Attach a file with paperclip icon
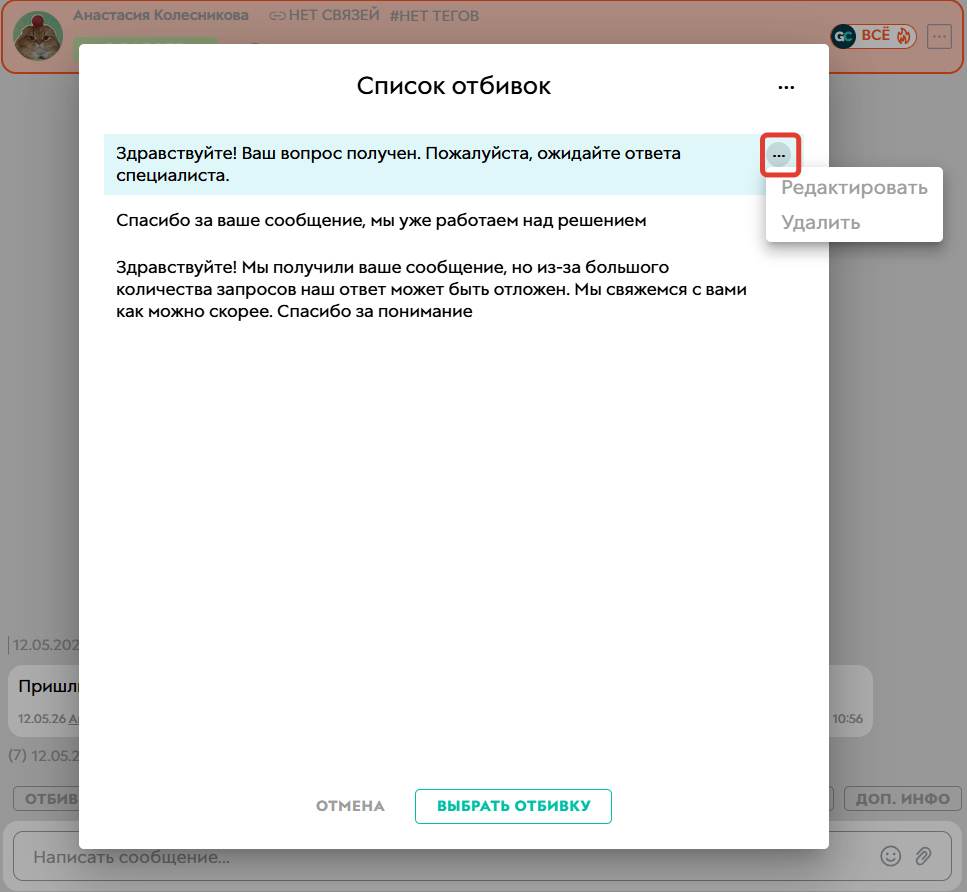Image resolution: width=967 pixels, height=892 pixels. click(x=923, y=856)
